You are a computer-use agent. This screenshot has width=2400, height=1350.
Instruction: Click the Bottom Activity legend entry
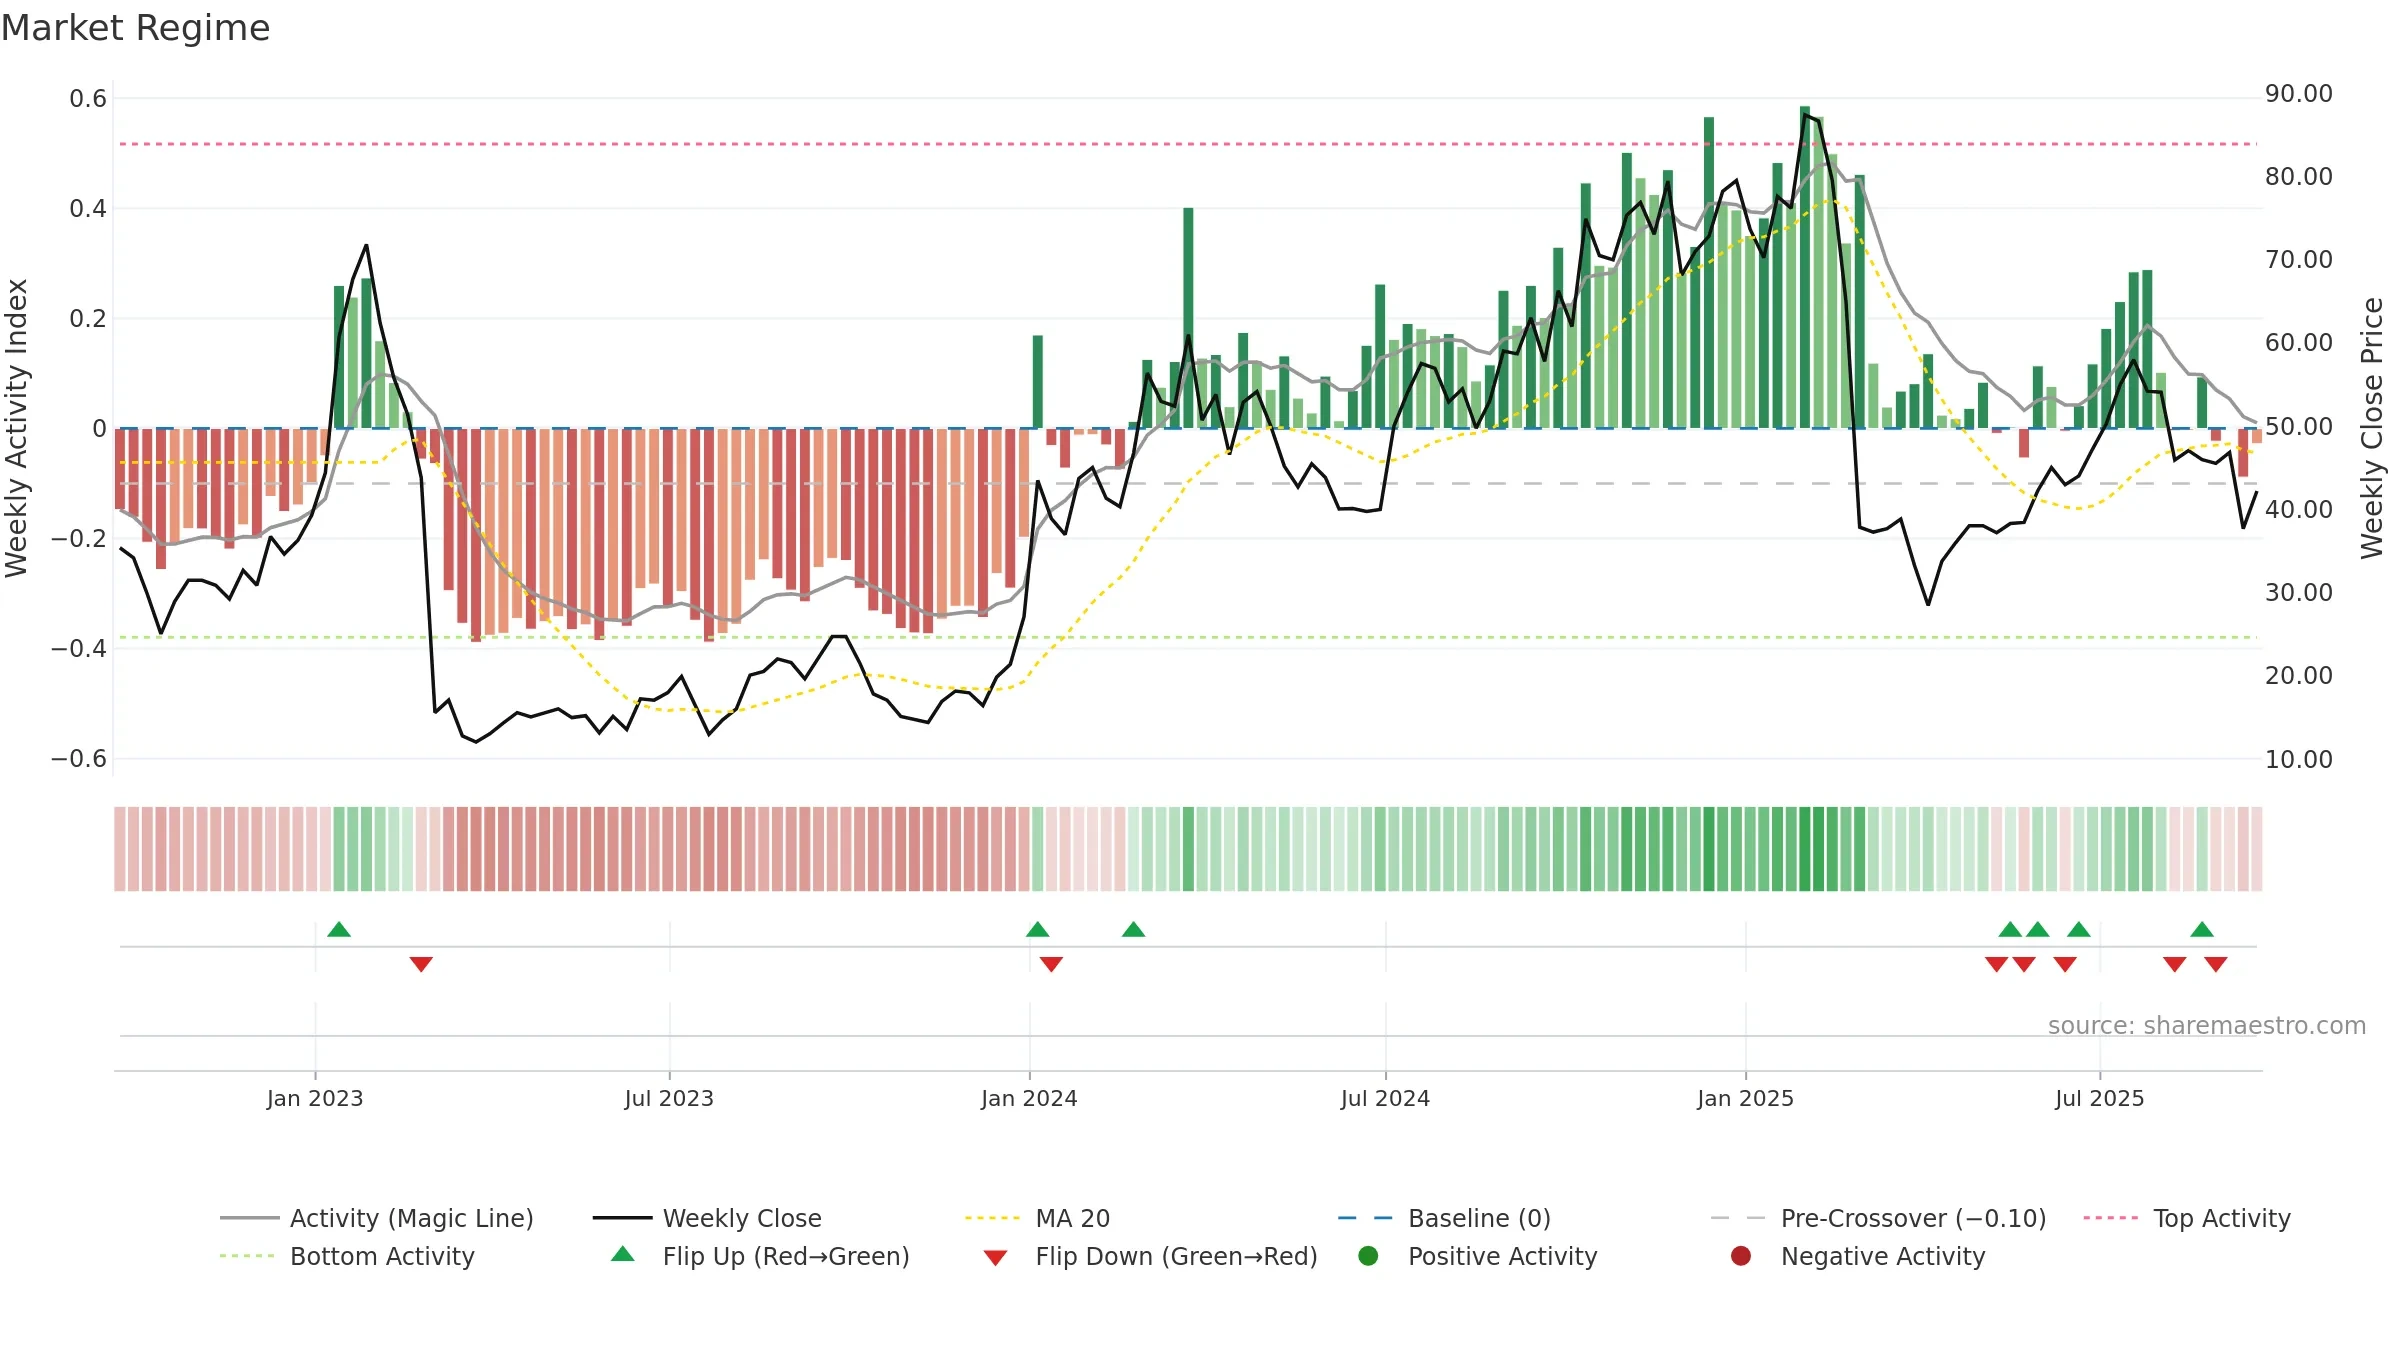[347, 1256]
